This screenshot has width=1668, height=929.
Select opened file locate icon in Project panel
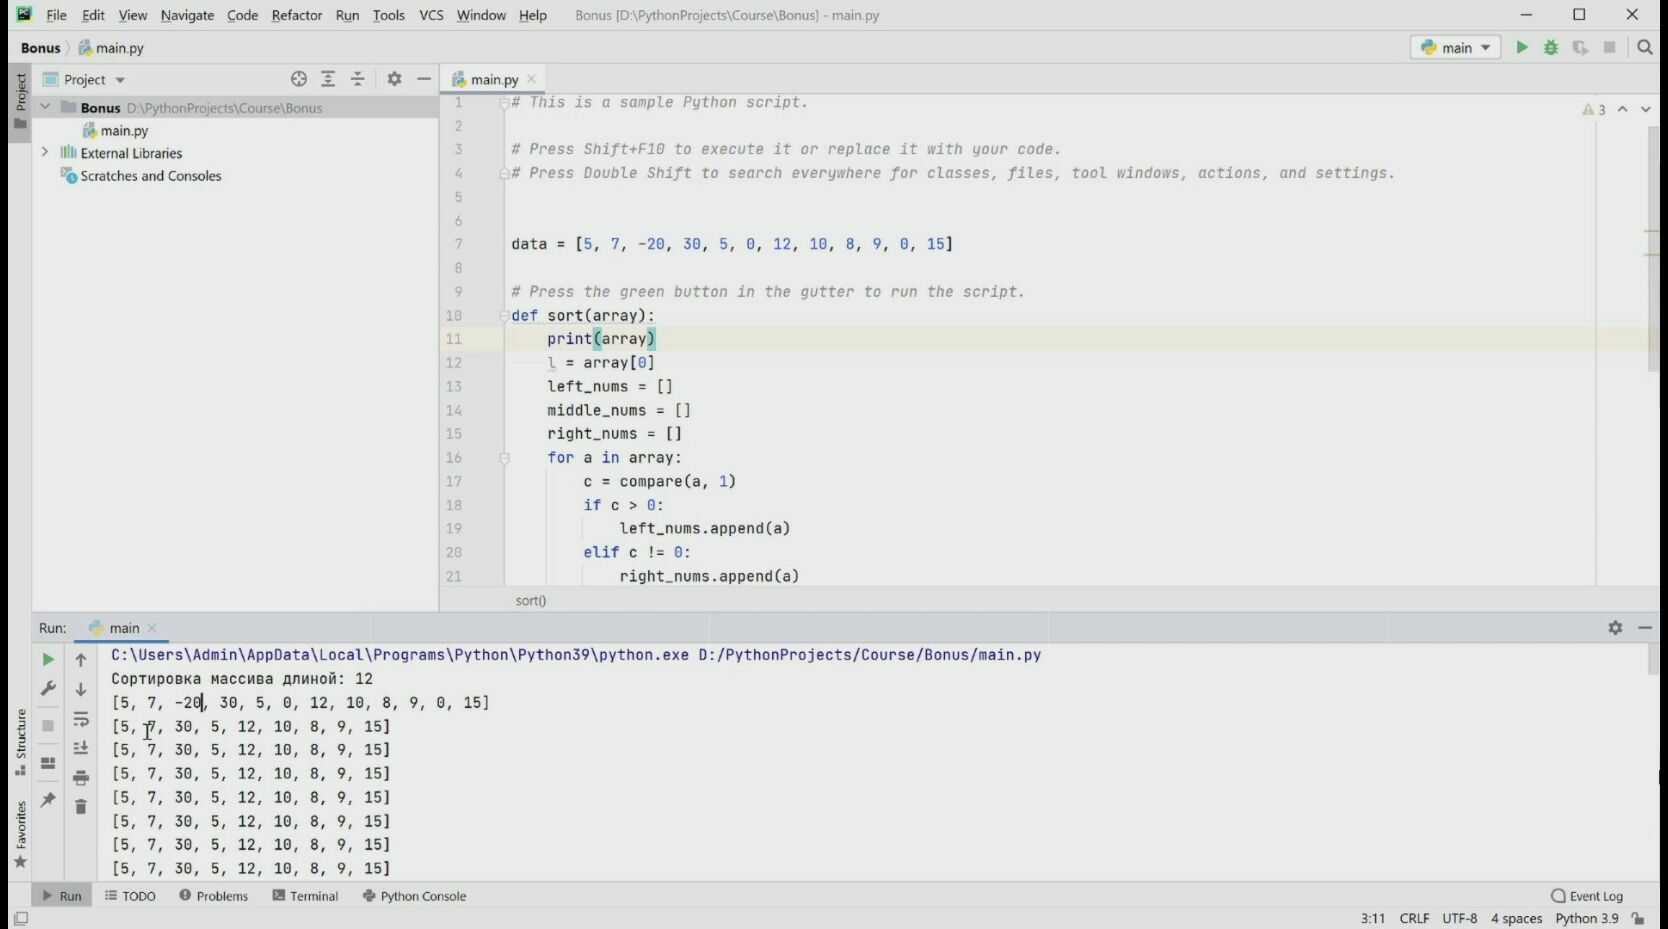(x=299, y=79)
